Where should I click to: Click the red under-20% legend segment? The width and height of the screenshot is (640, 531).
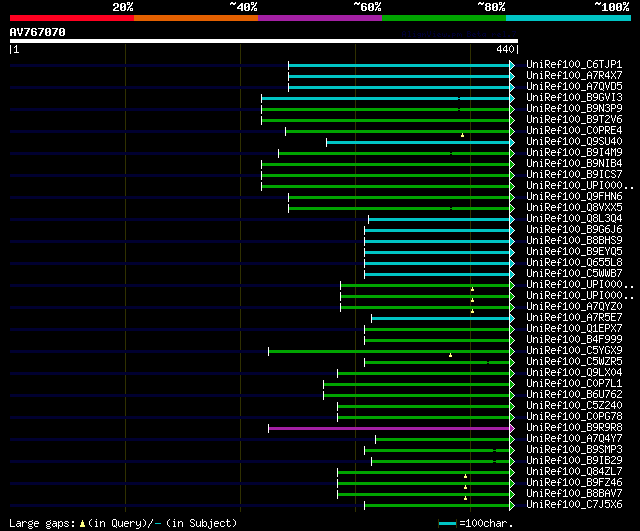(x=72, y=18)
